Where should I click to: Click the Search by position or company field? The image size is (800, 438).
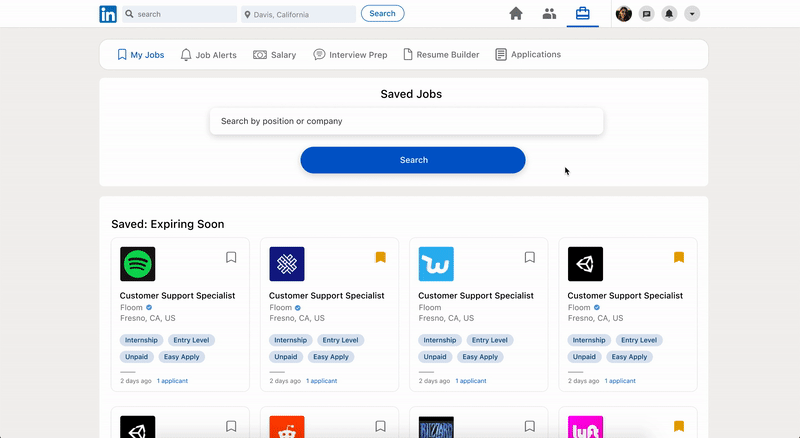[x=407, y=121]
